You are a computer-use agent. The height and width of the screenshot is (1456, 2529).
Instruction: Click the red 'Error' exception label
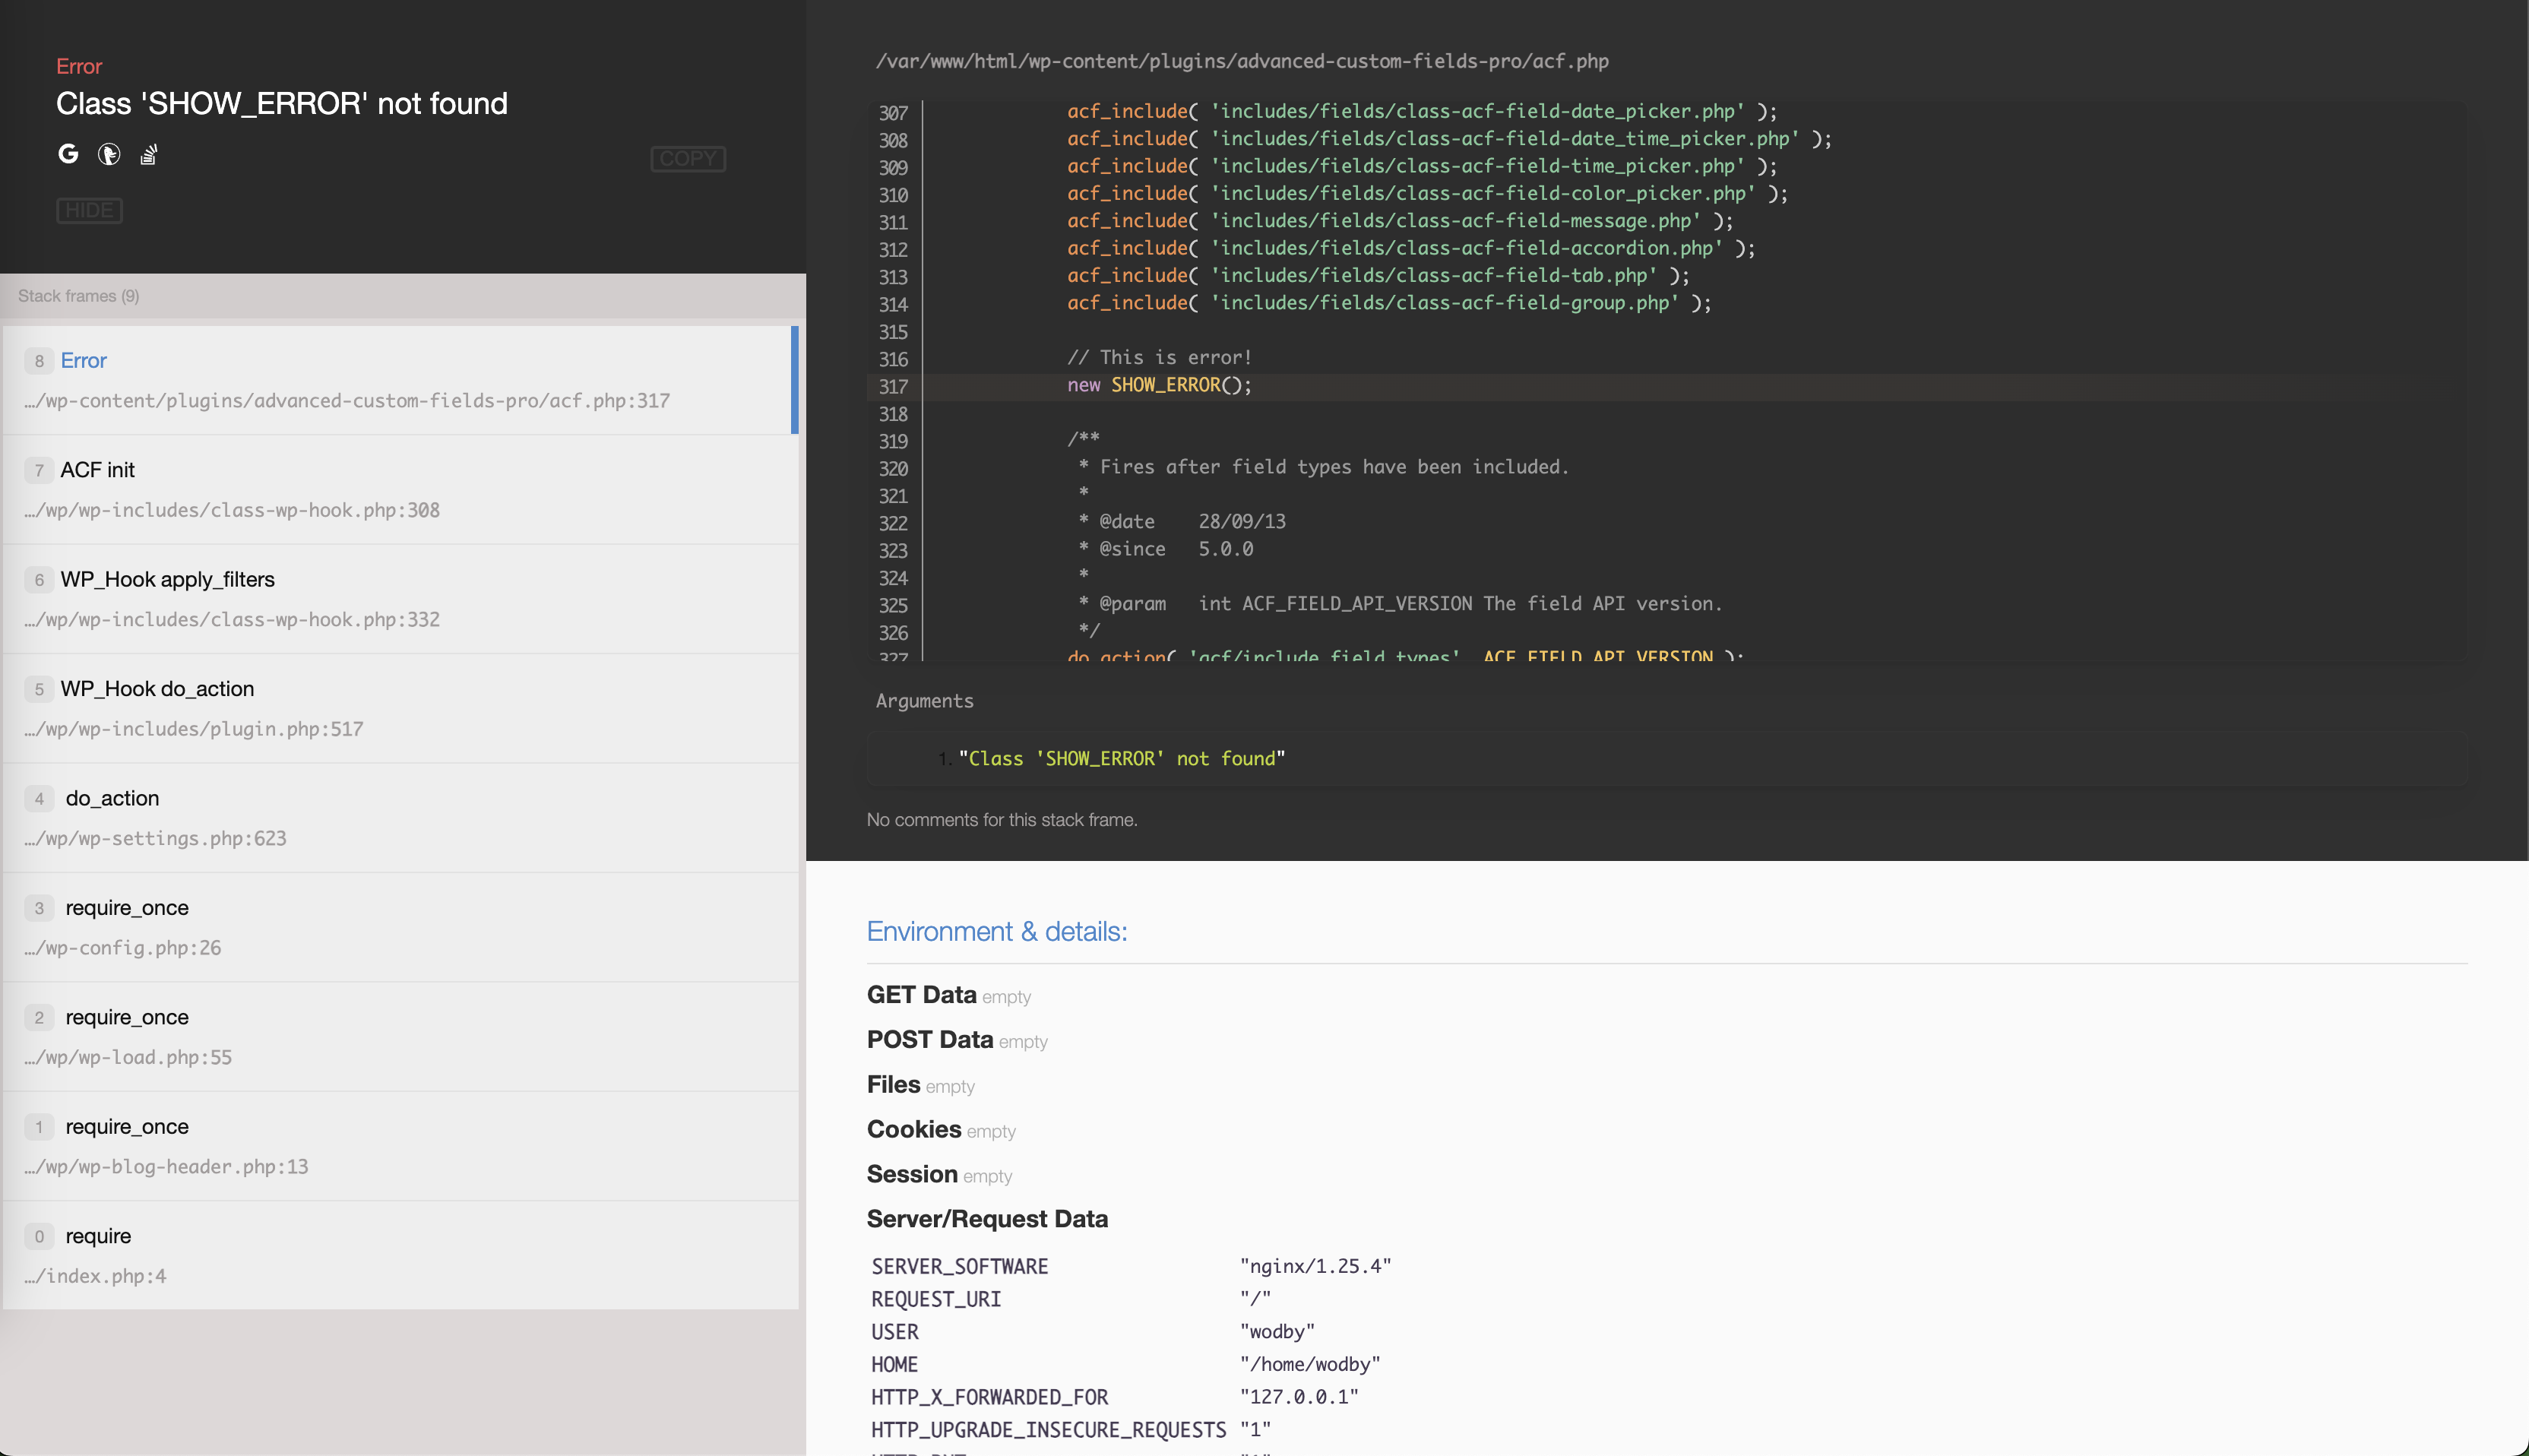(x=79, y=66)
